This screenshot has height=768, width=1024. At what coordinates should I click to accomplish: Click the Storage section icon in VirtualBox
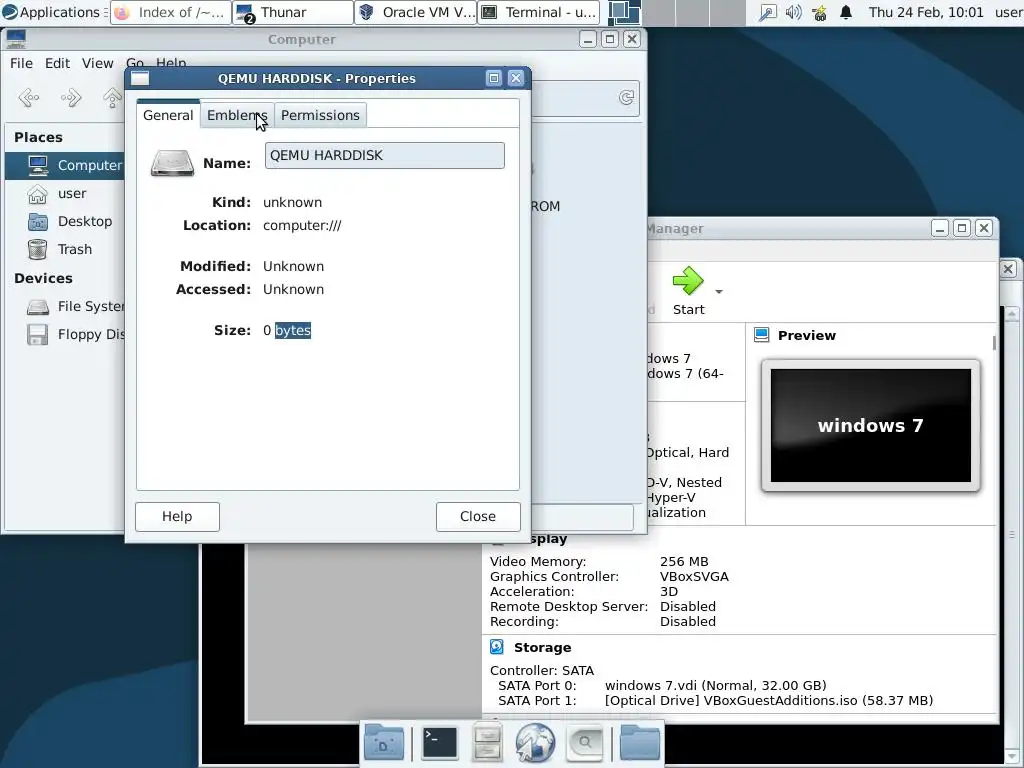(497, 647)
